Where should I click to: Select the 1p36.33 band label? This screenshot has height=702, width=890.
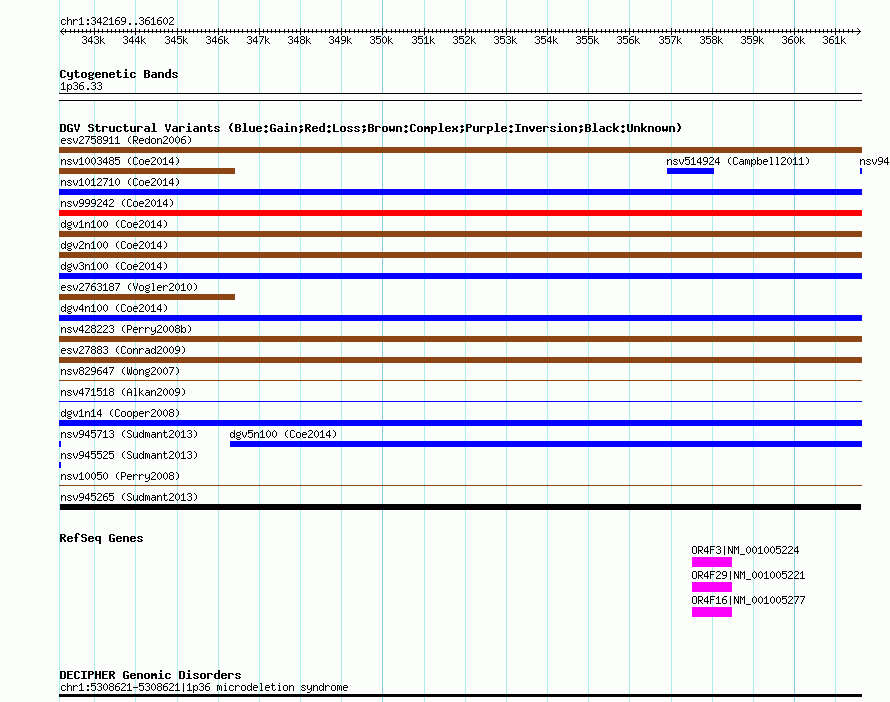tap(81, 86)
